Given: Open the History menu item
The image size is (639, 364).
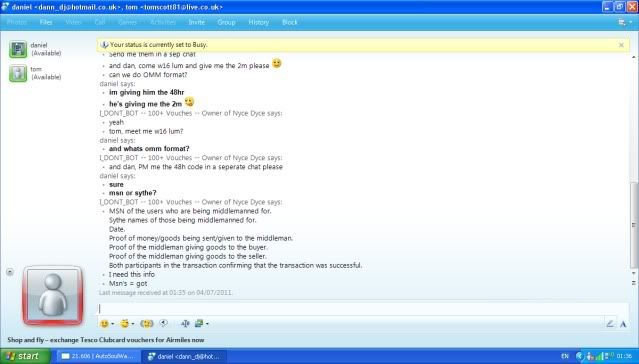Looking at the screenshot, I should click(259, 22).
